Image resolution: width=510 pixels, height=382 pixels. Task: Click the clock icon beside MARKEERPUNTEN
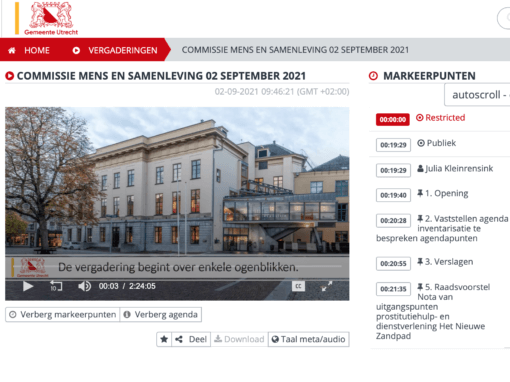tap(373, 76)
